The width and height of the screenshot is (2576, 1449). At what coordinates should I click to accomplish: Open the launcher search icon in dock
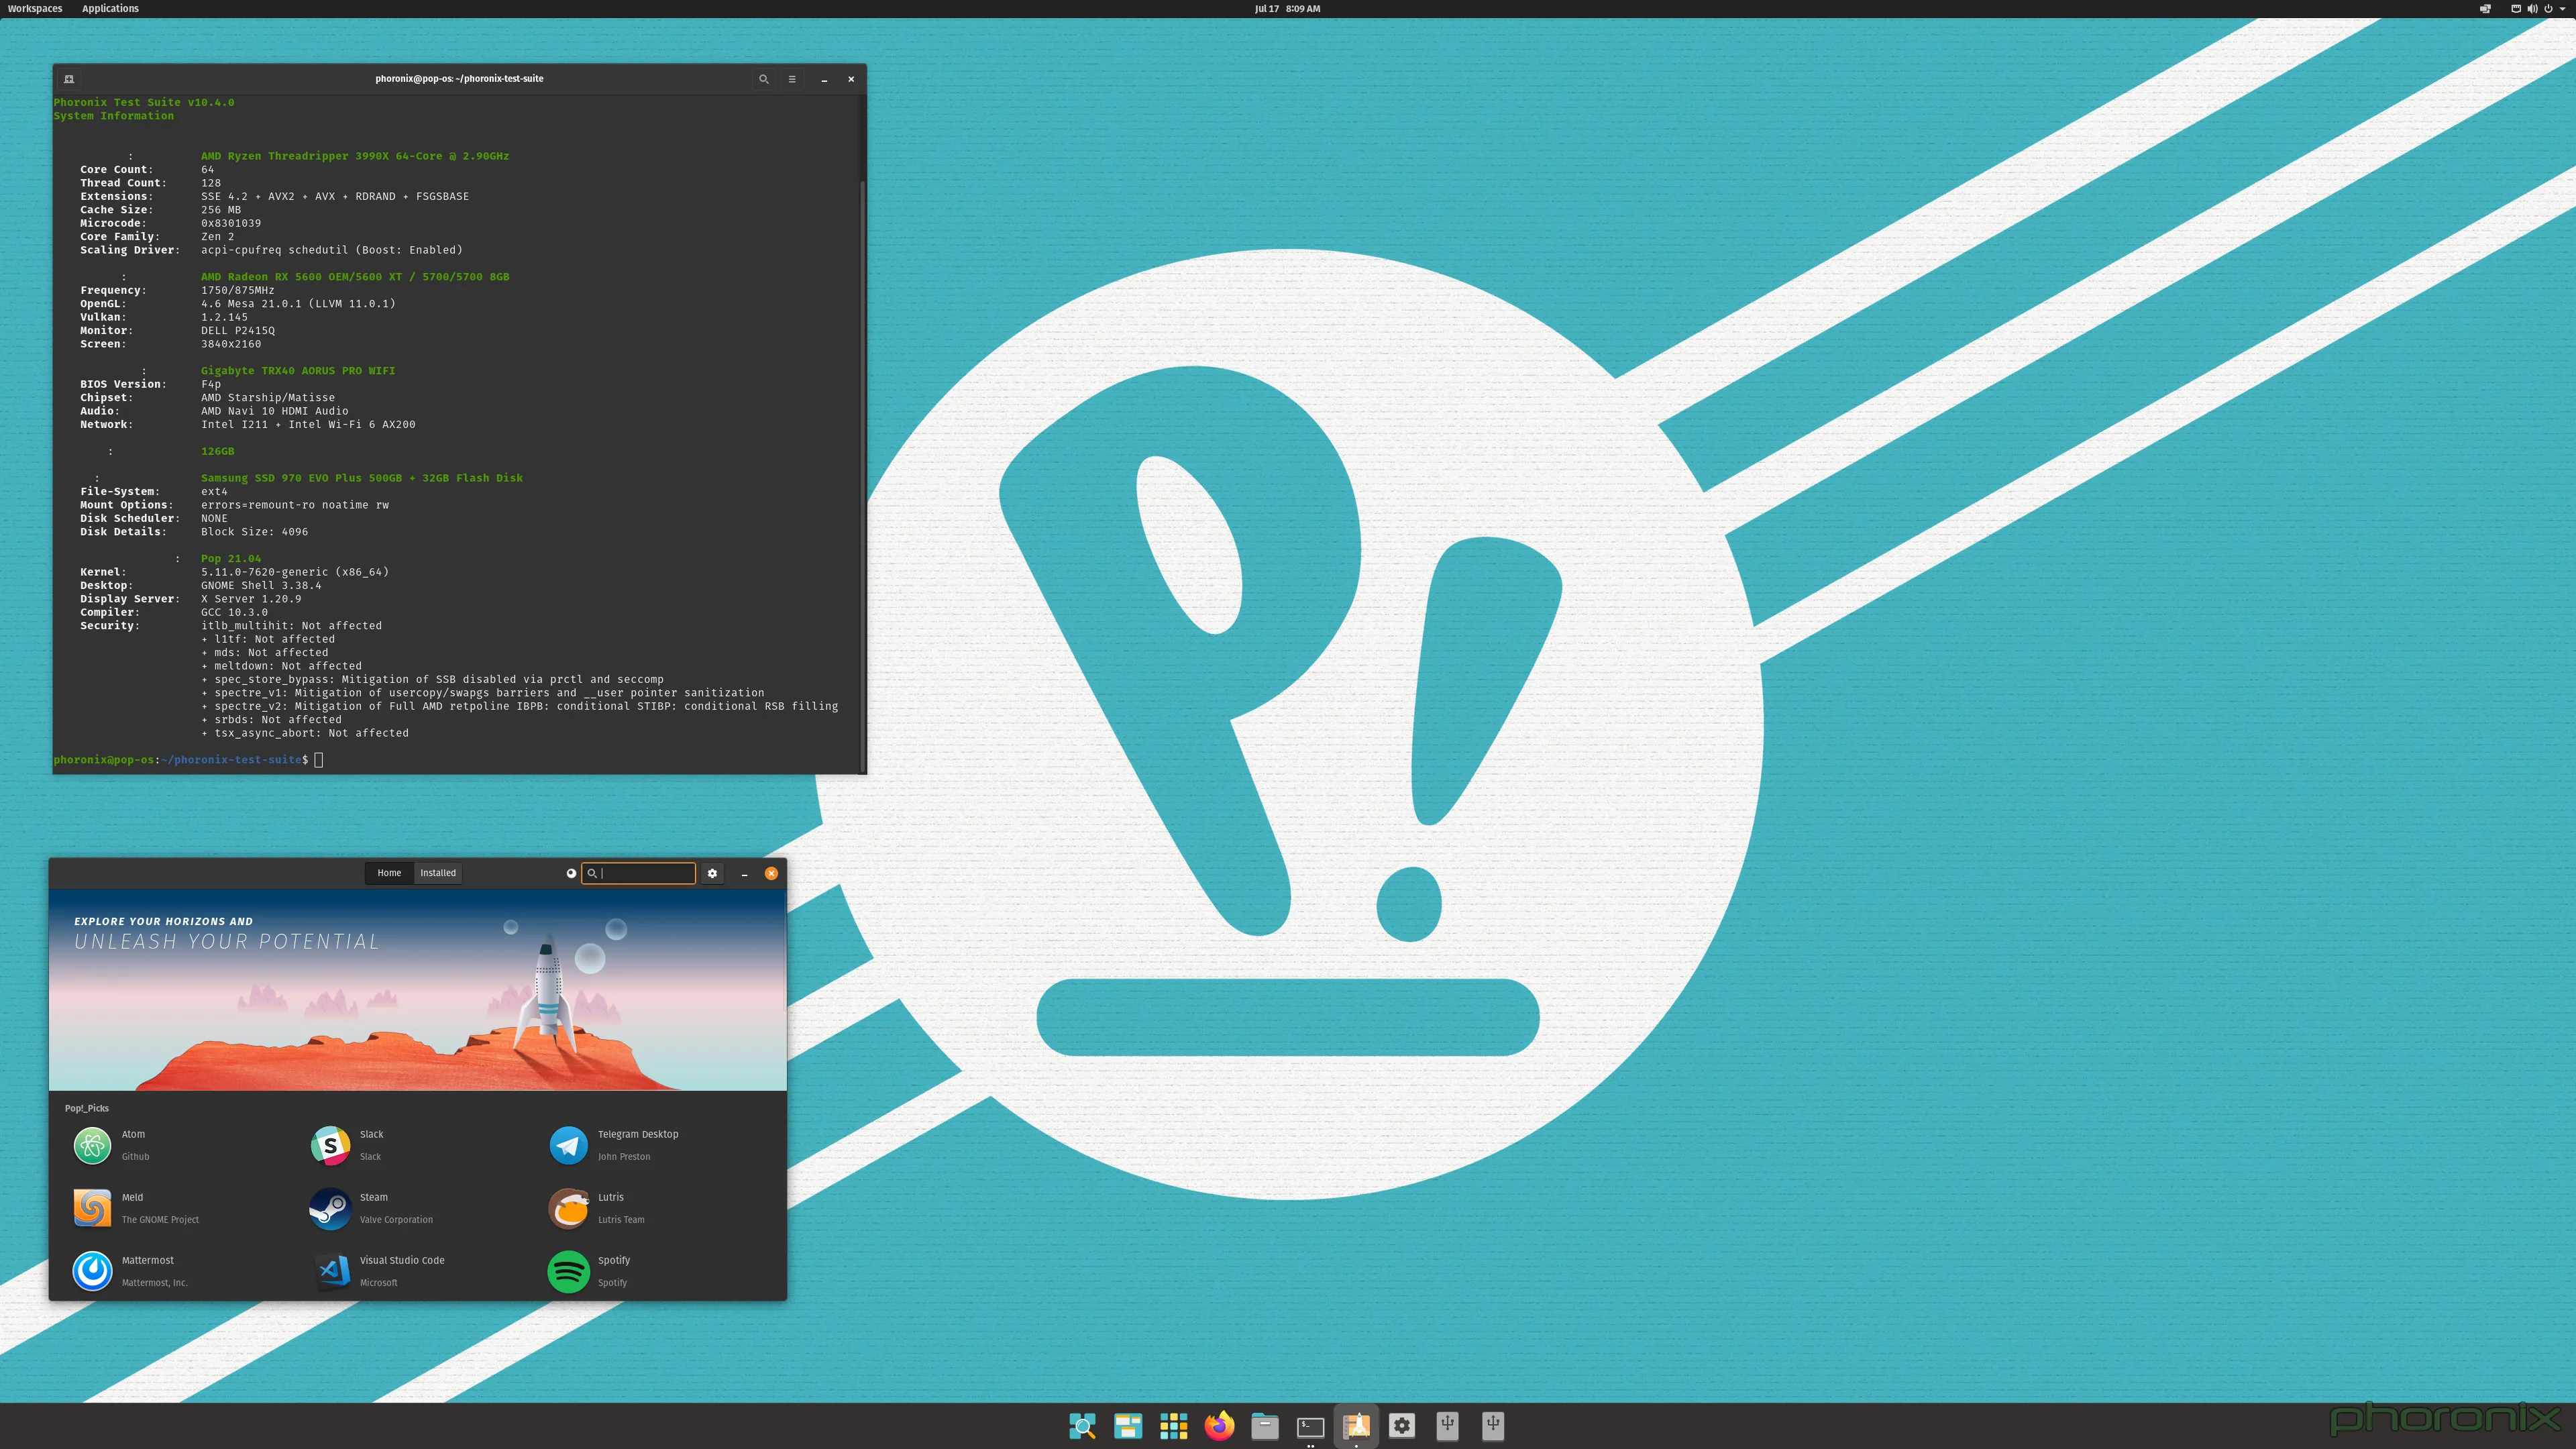click(x=1082, y=1426)
